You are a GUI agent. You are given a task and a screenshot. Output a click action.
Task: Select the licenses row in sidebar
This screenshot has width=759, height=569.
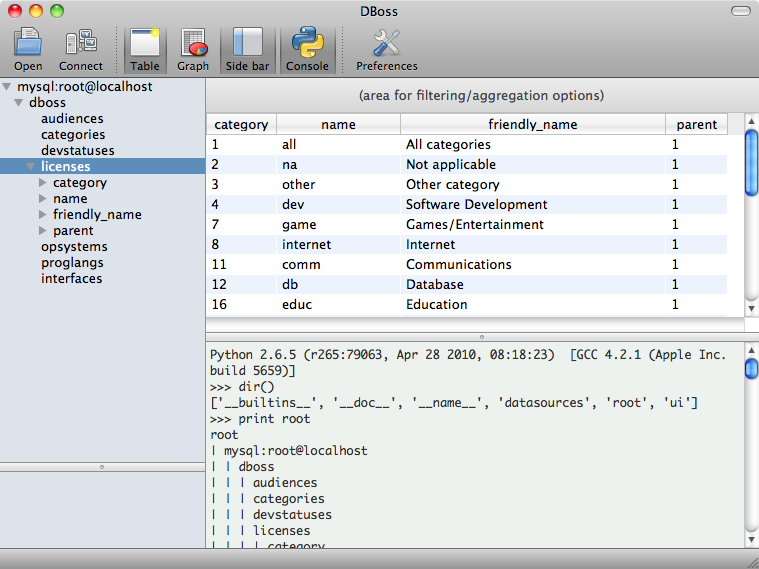point(103,166)
